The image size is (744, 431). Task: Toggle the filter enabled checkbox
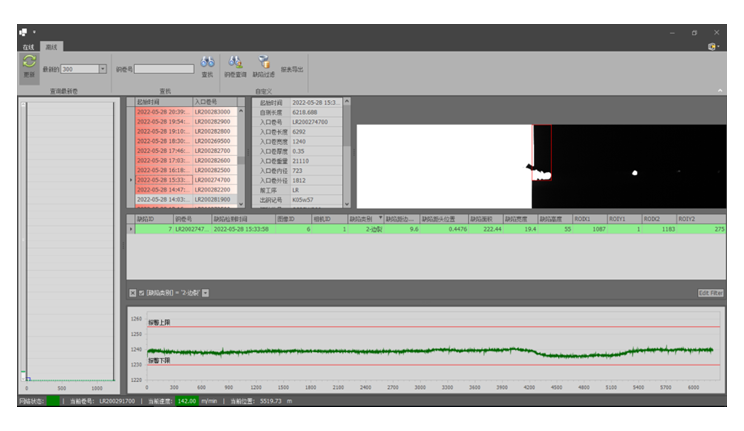(142, 293)
